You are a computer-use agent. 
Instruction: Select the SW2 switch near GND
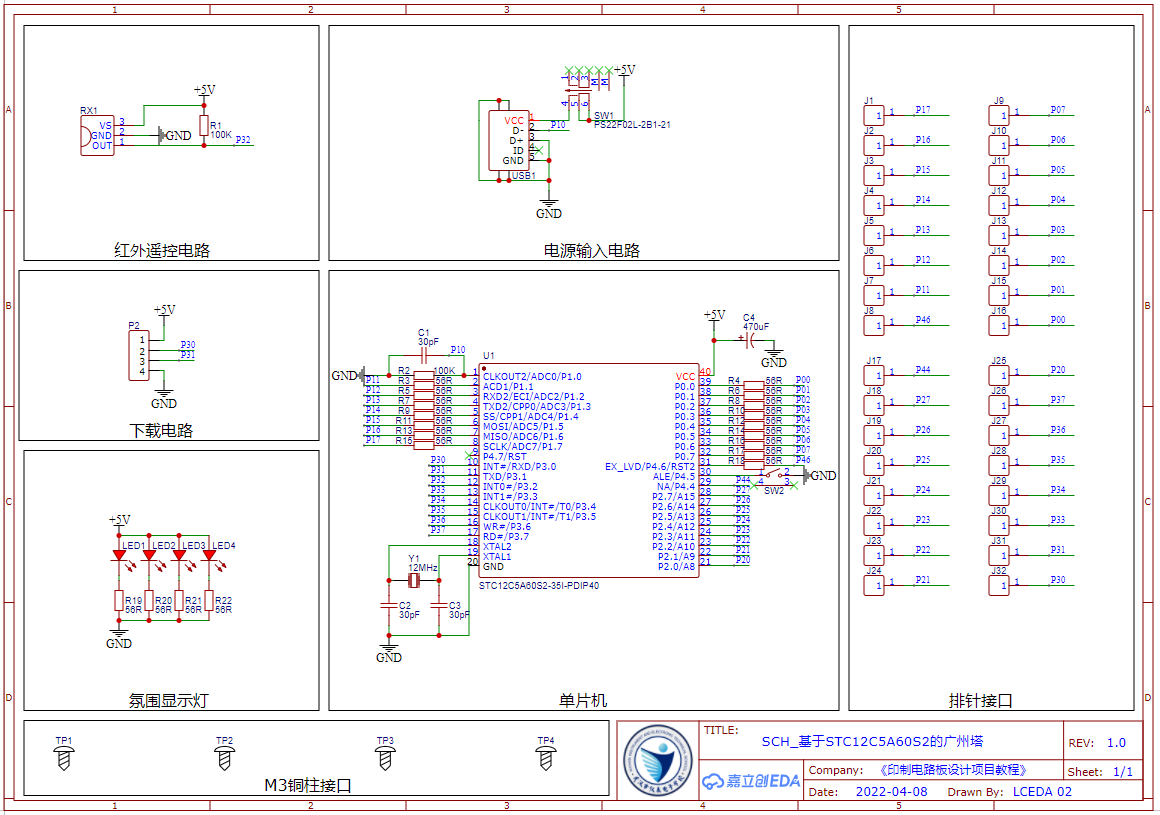pyautogui.click(x=775, y=476)
